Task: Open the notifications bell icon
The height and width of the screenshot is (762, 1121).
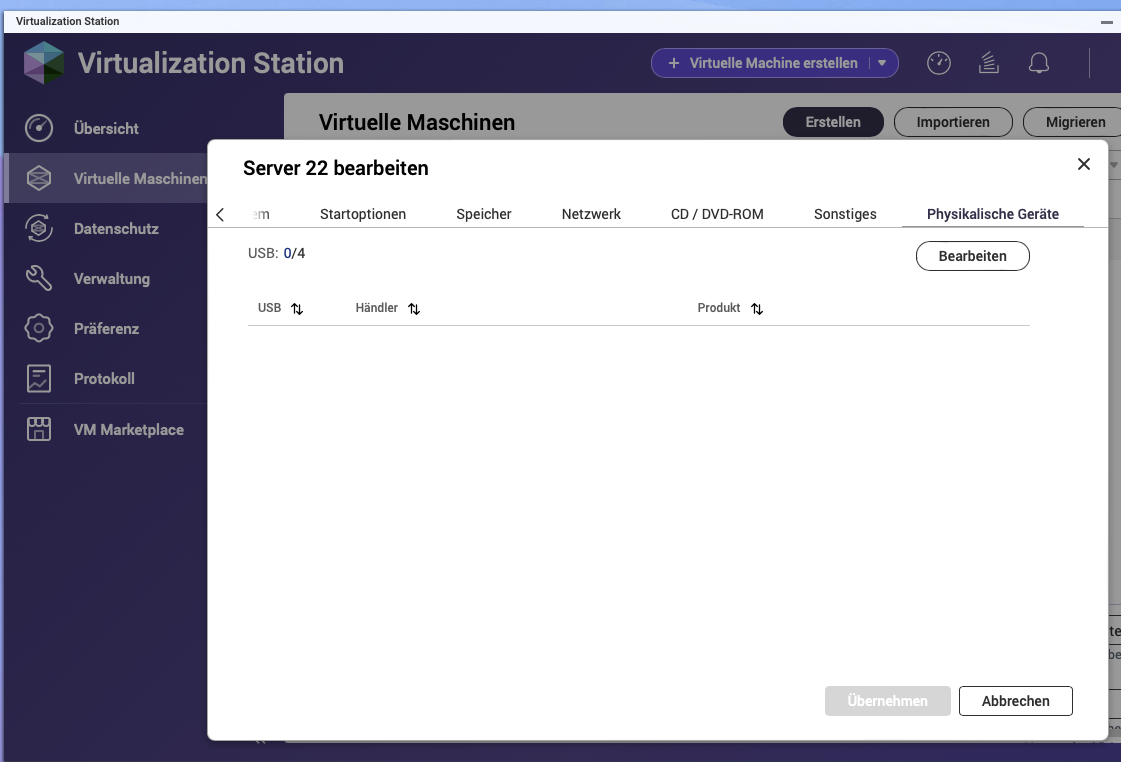Action: coord(1039,63)
